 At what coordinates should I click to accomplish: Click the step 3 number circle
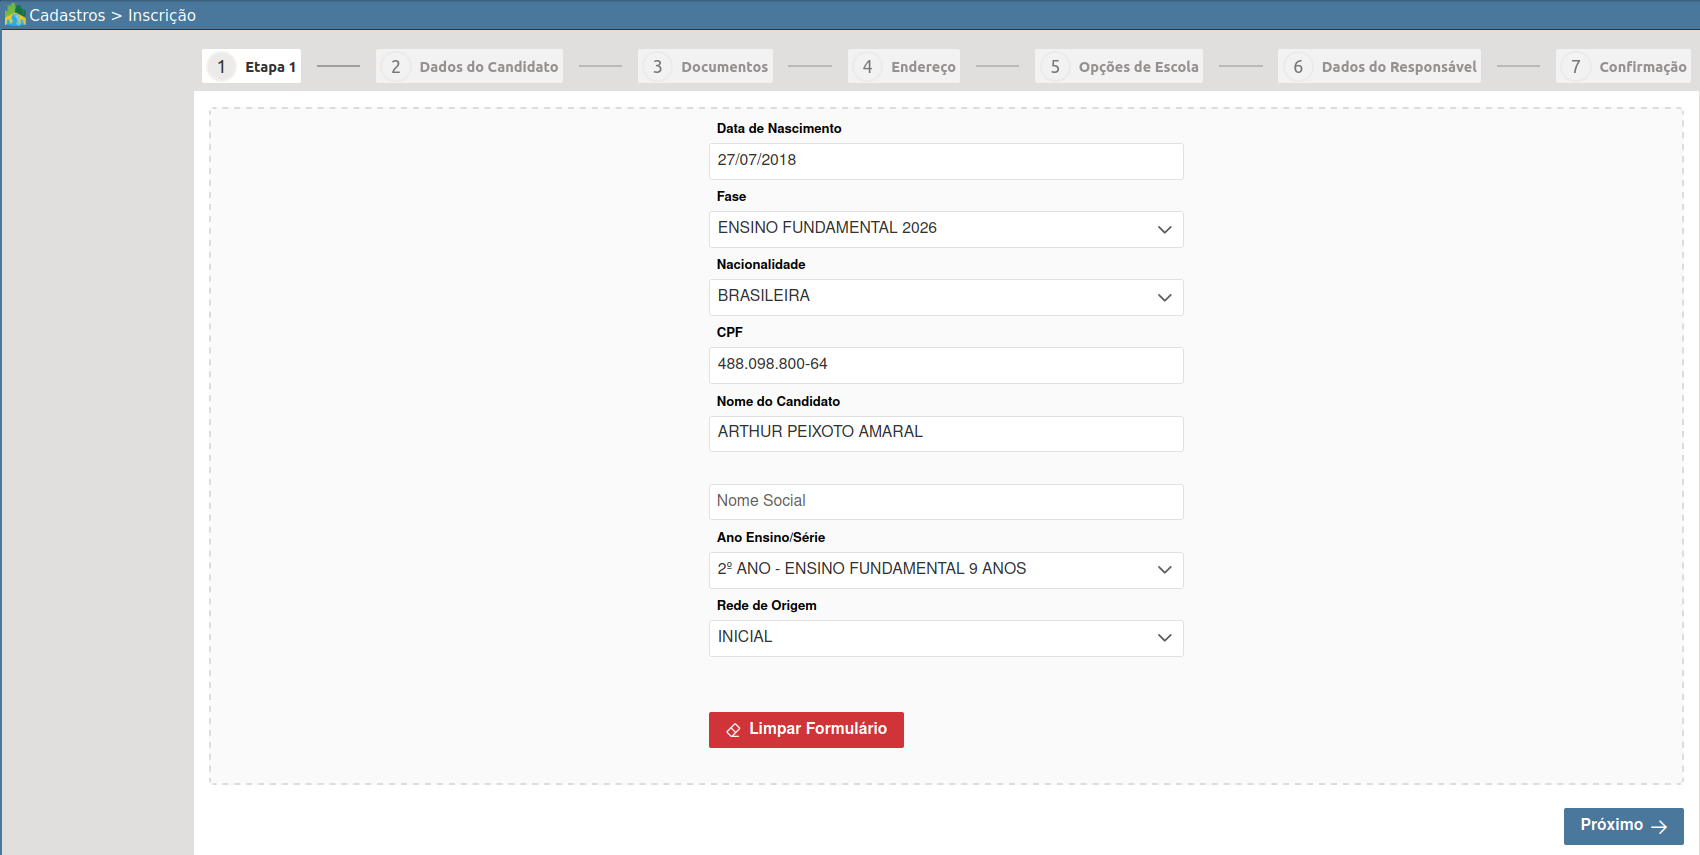coord(657,67)
